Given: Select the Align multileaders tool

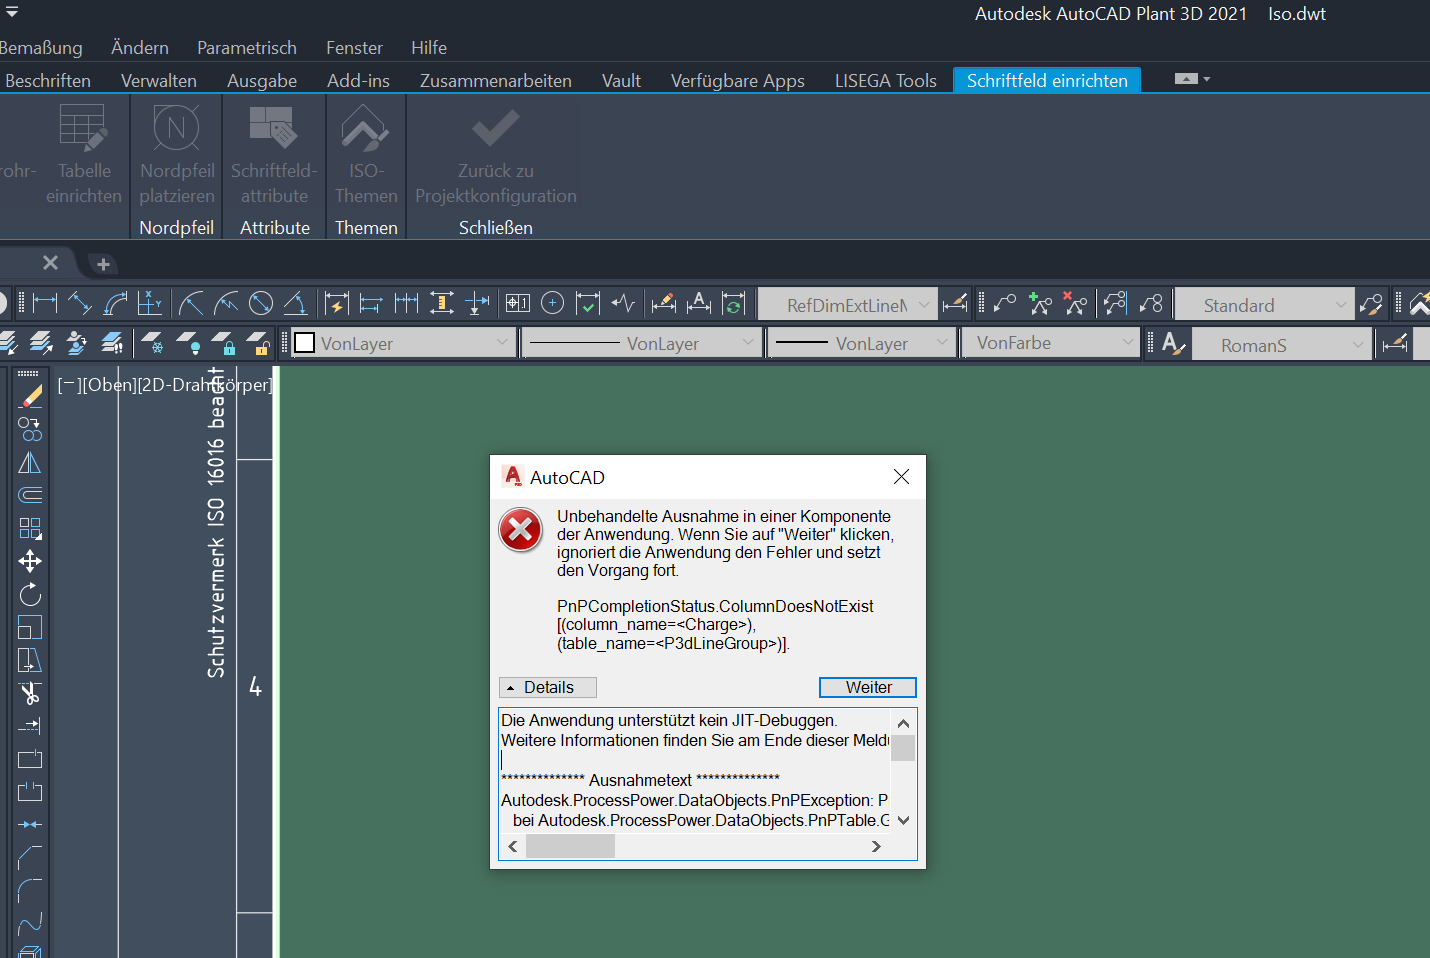Looking at the screenshot, I should [x=1115, y=303].
